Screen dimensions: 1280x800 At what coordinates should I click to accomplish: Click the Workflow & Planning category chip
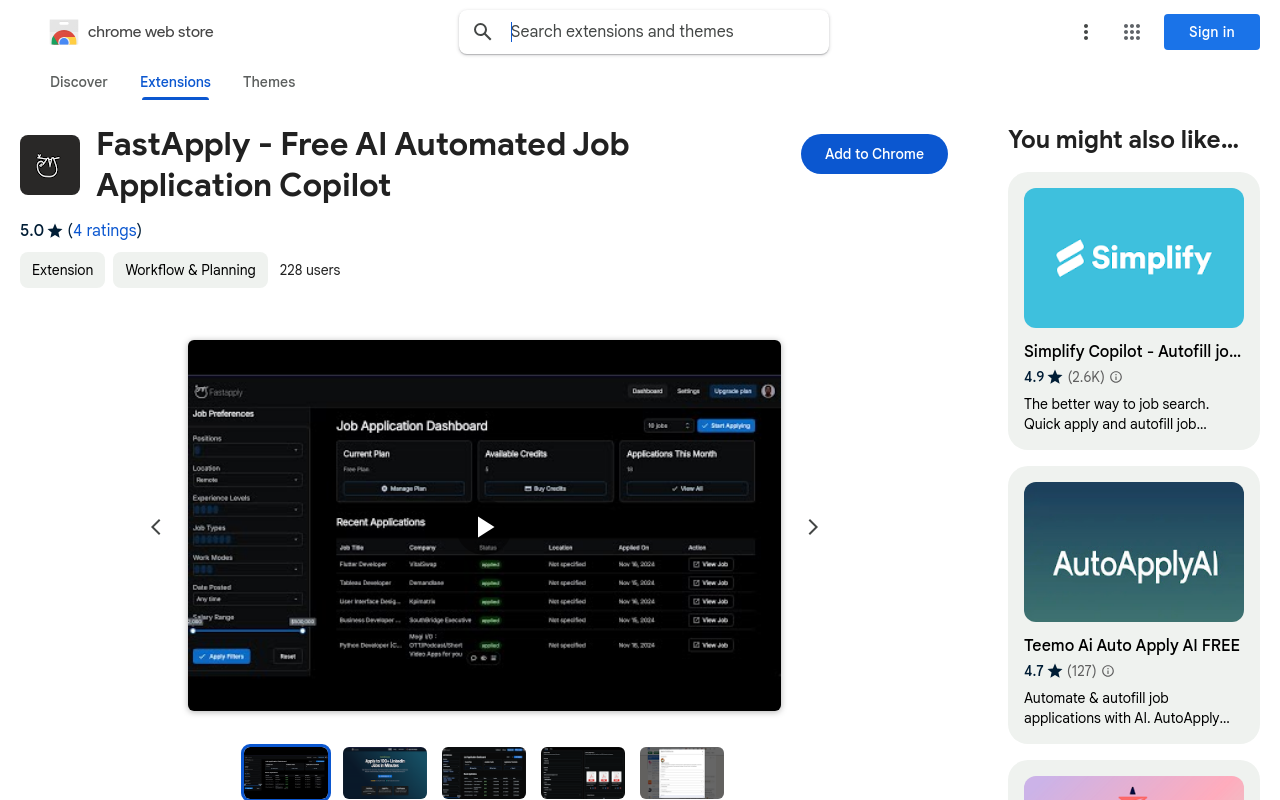coord(190,270)
